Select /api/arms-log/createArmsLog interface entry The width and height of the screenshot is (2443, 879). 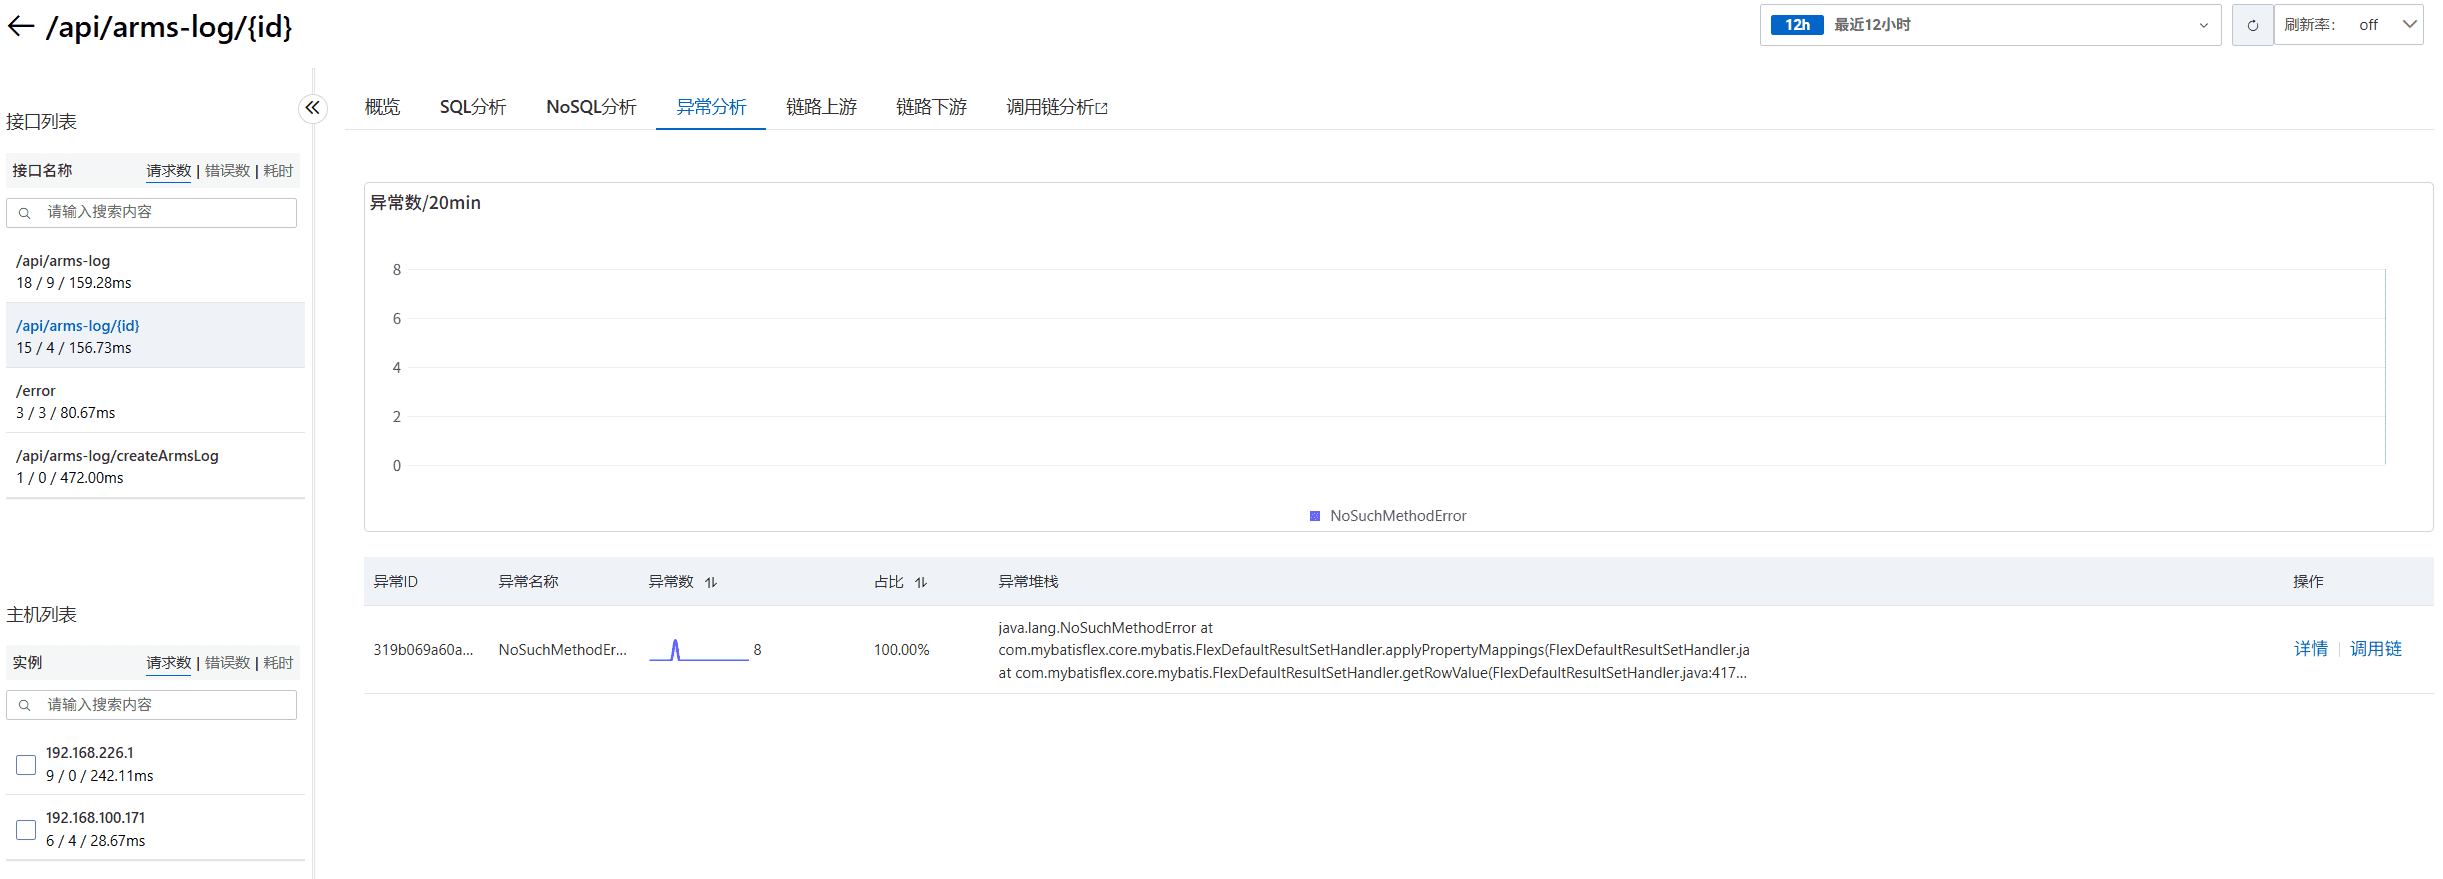coord(155,466)
